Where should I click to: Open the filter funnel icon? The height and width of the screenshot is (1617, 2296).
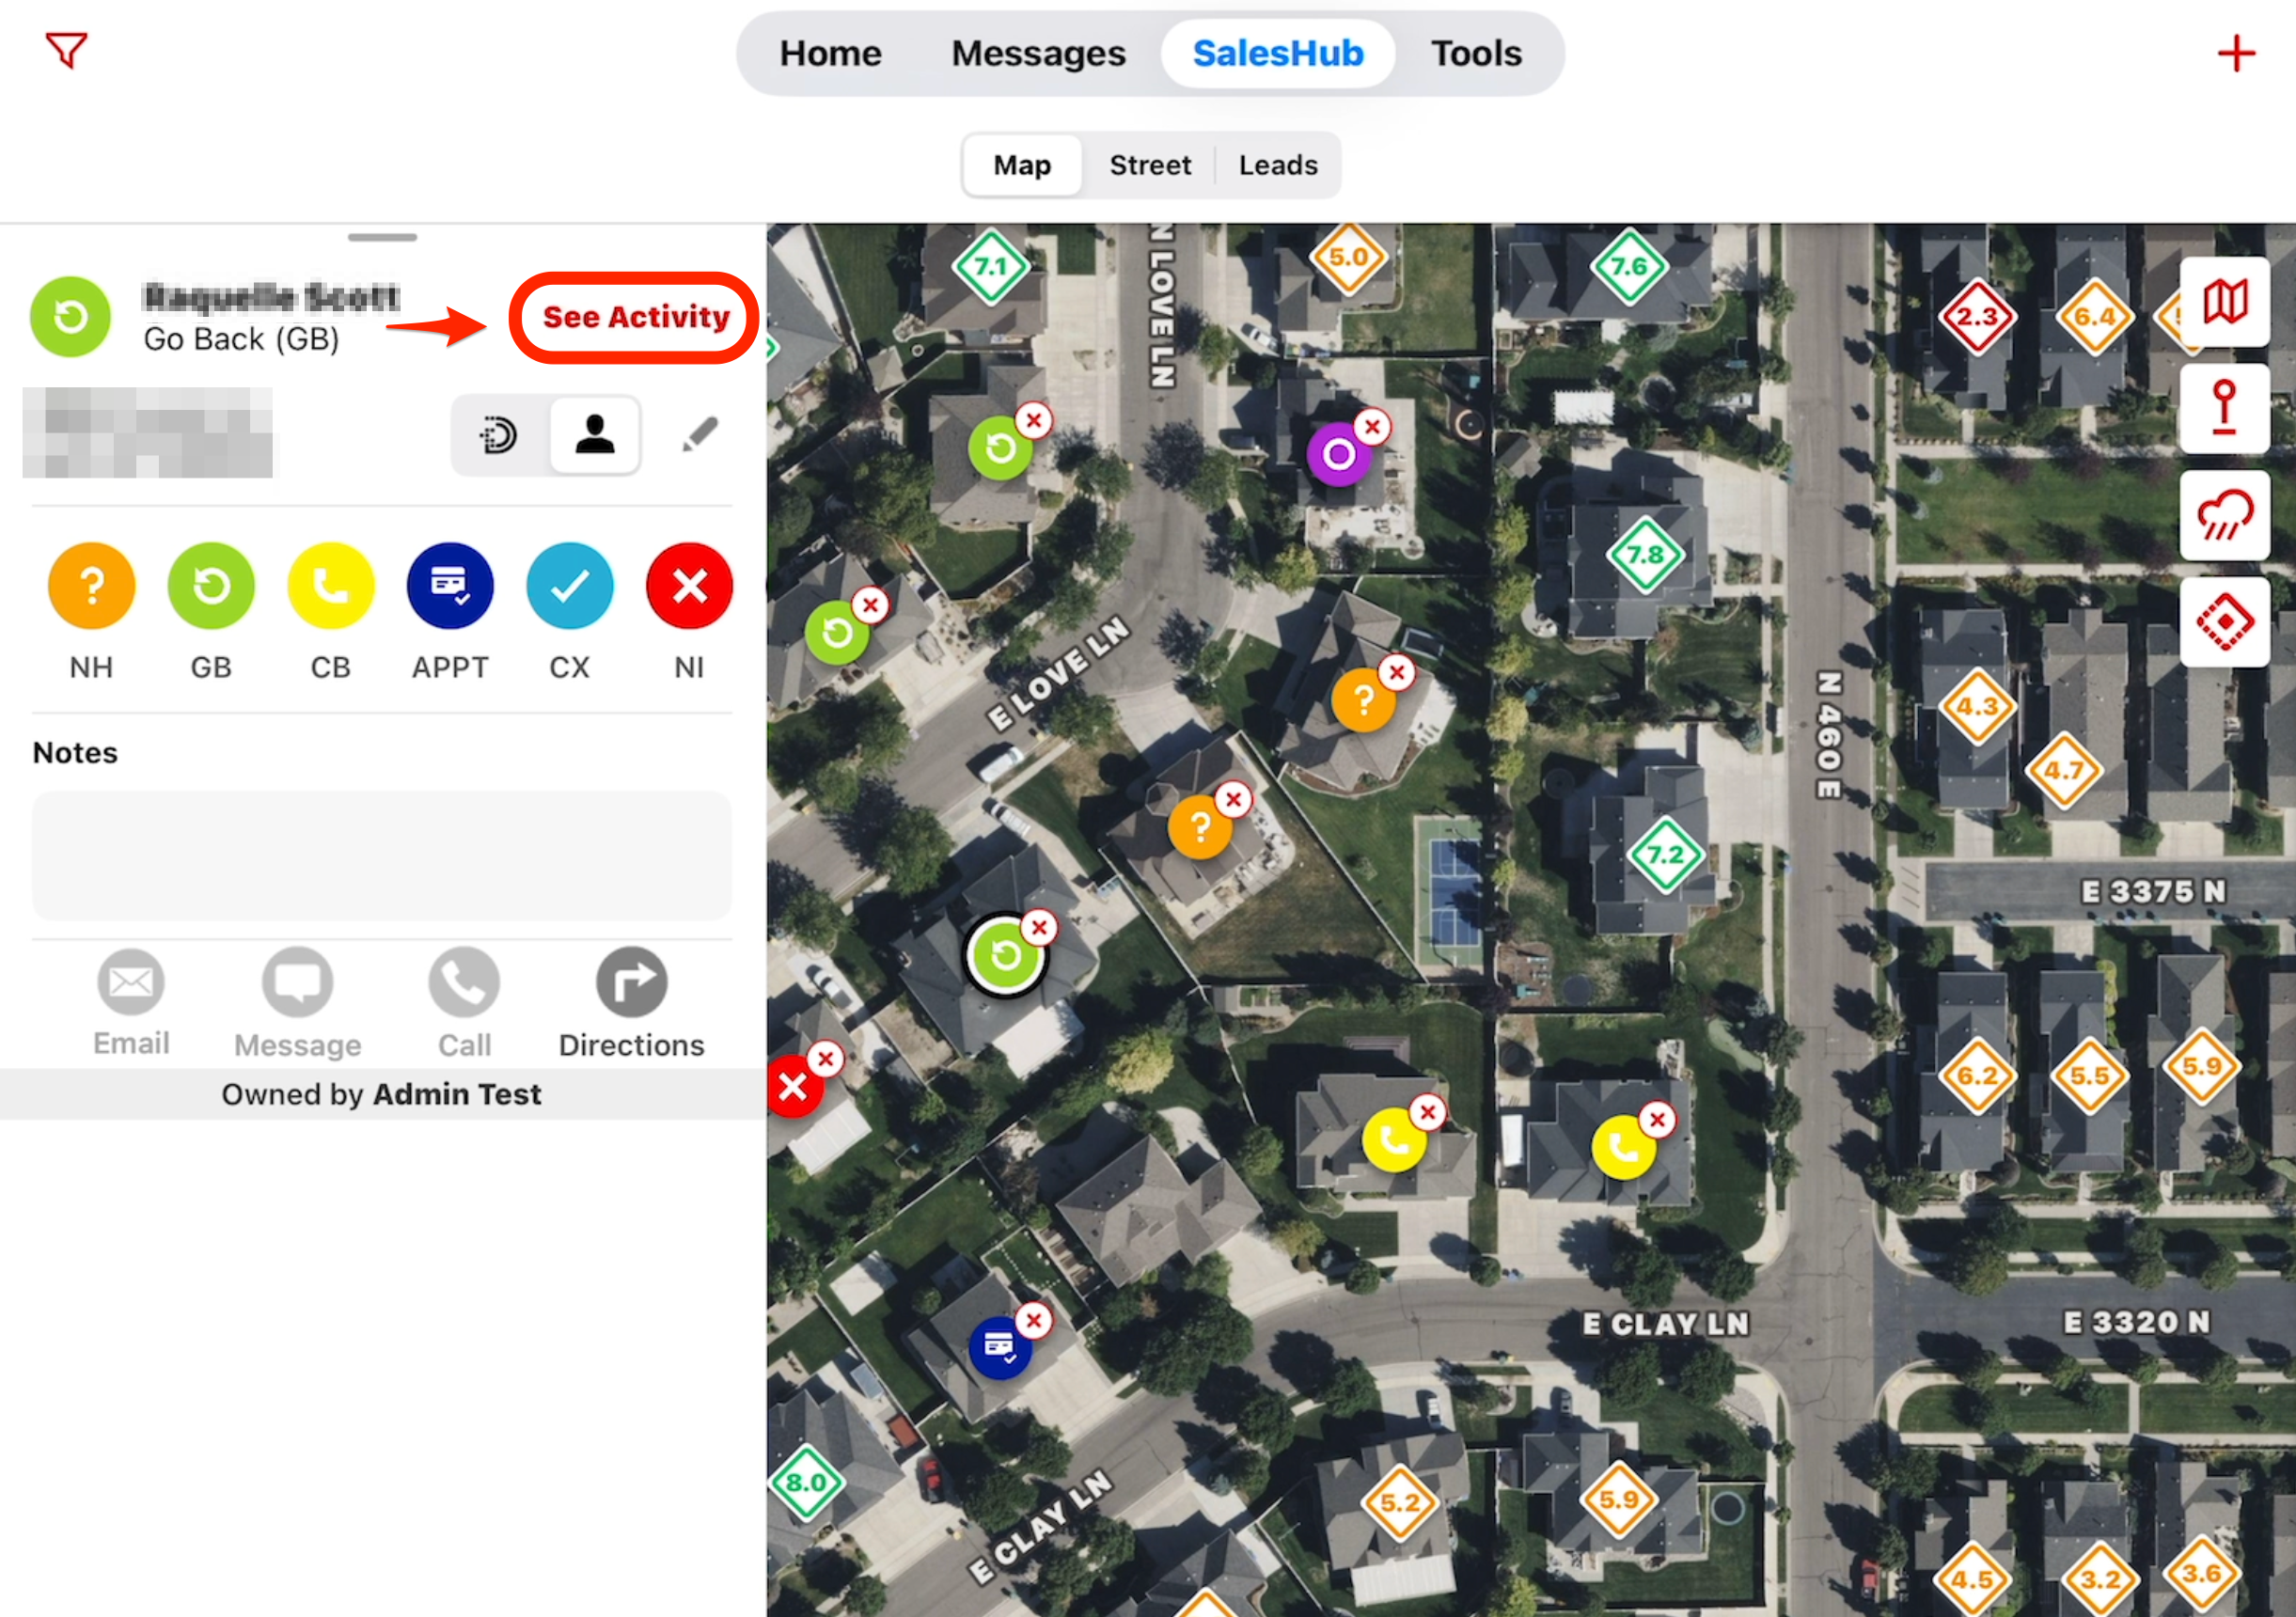pos(65,50)
